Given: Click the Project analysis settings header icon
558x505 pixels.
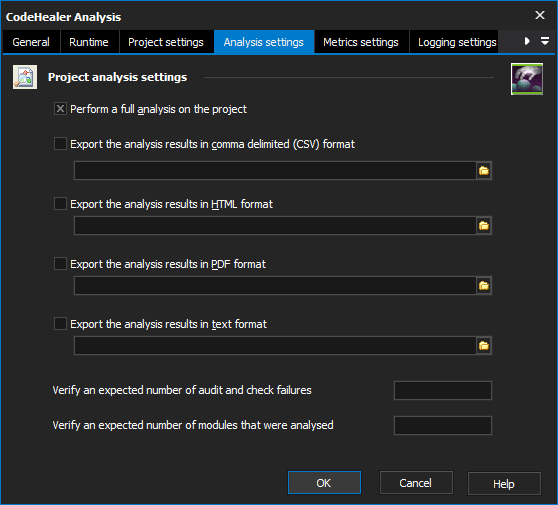Looking at the screenshot, I should 25,77.
